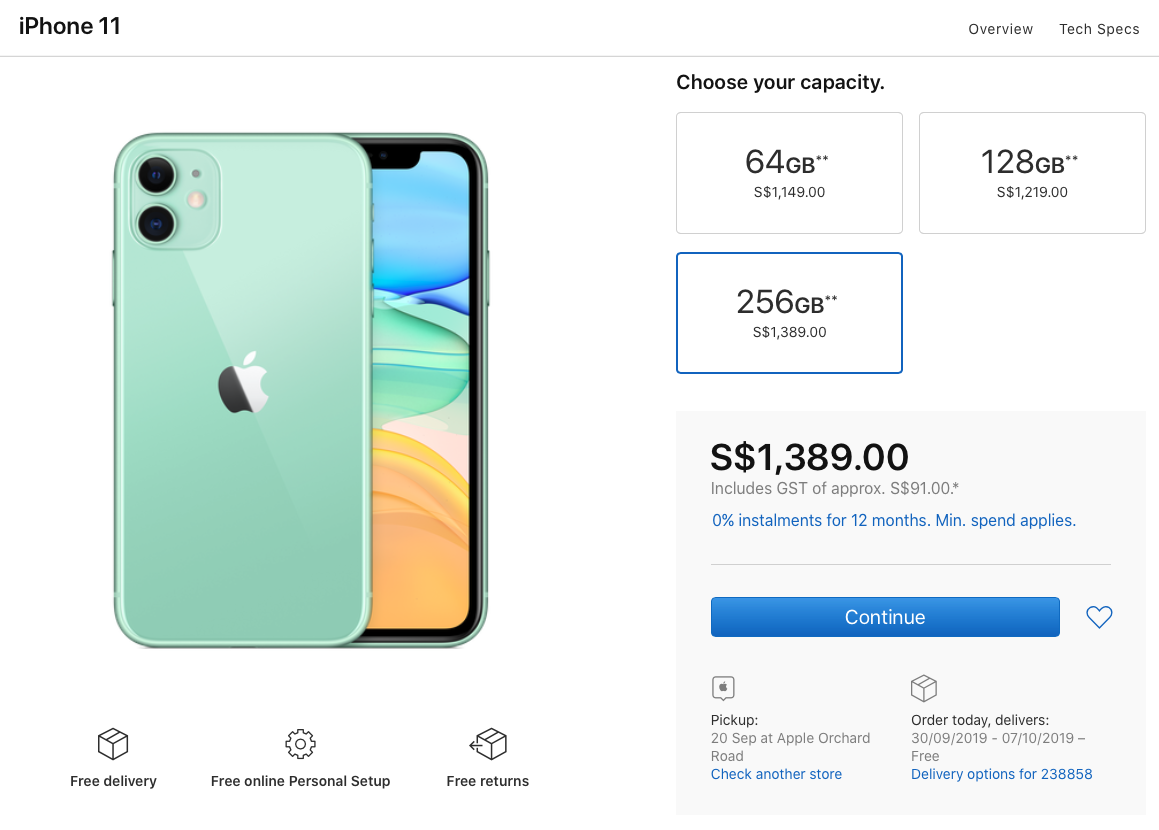Image resolution: width=1159 pixels, height=830 pixels.
Task: Open the Check another store link
Action: (x=776, y=773)
